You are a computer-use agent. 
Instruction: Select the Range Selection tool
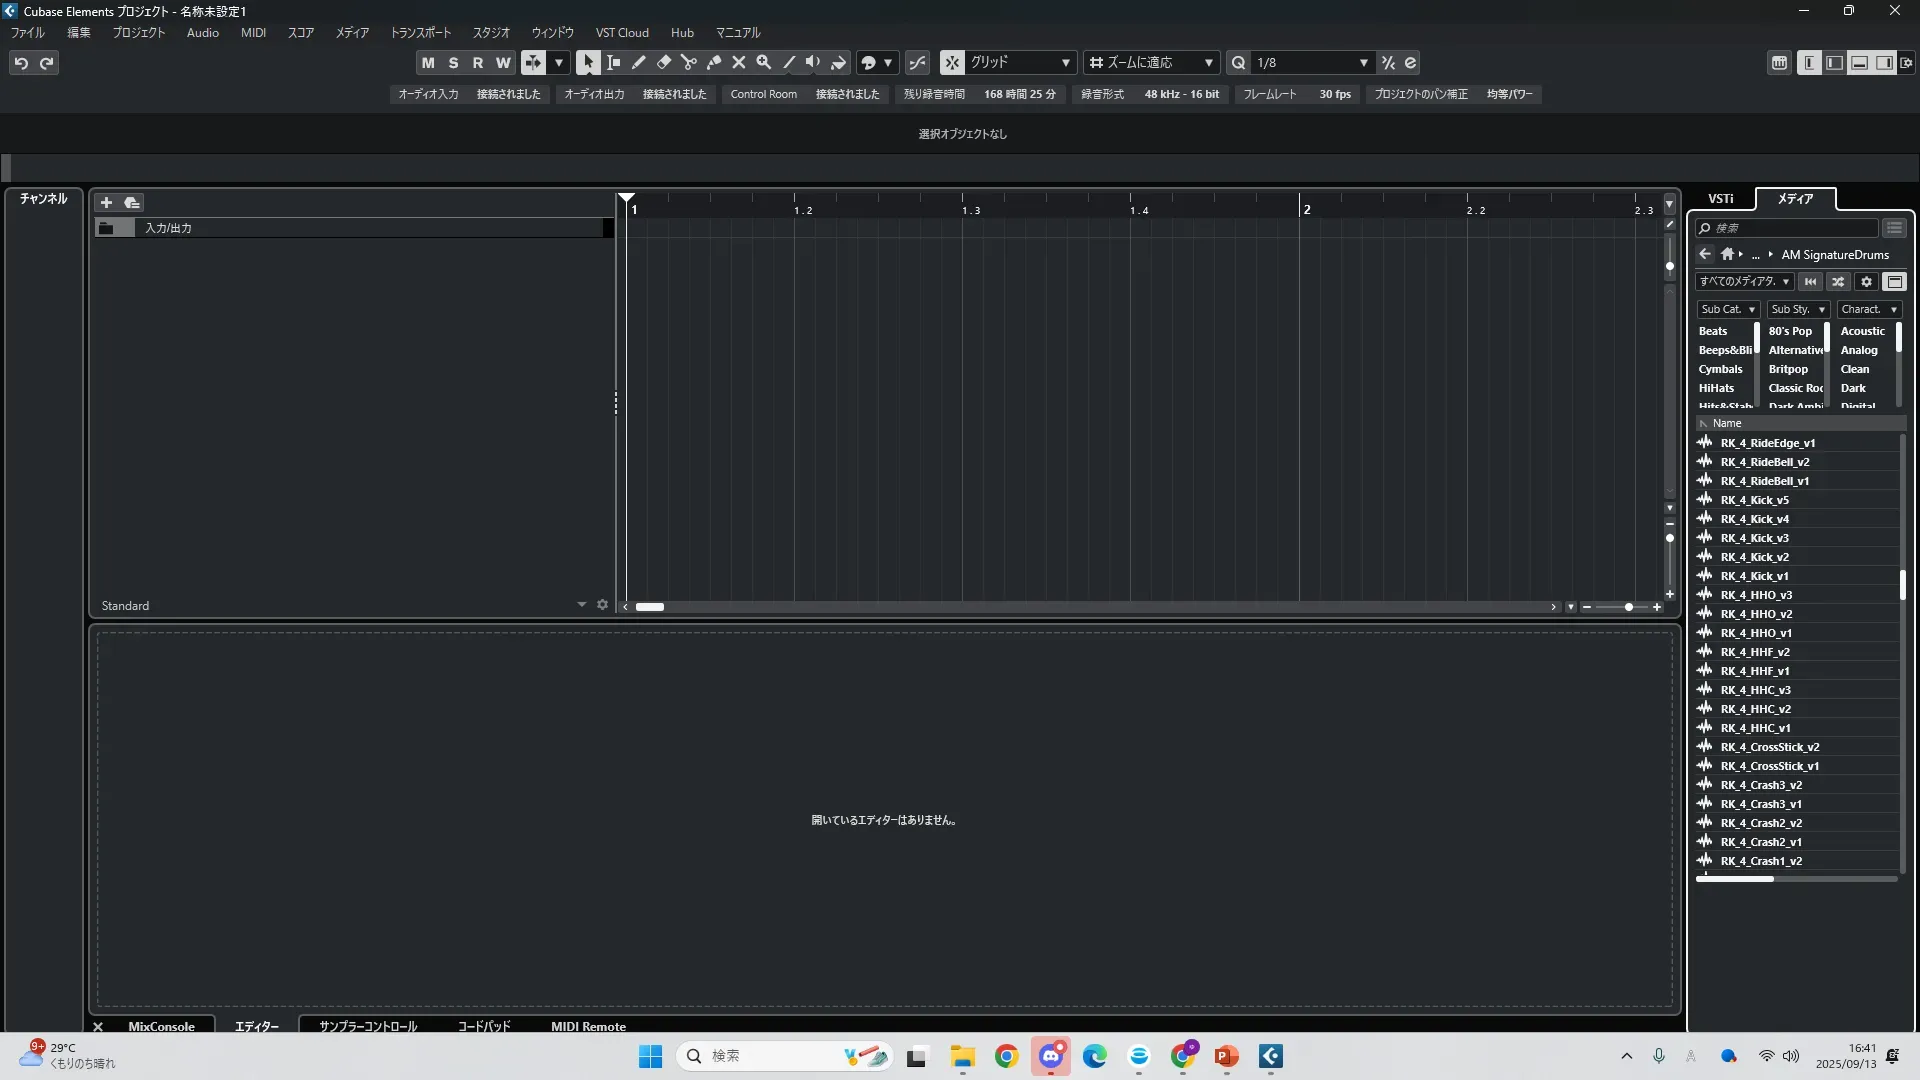(x=613, y=63)
